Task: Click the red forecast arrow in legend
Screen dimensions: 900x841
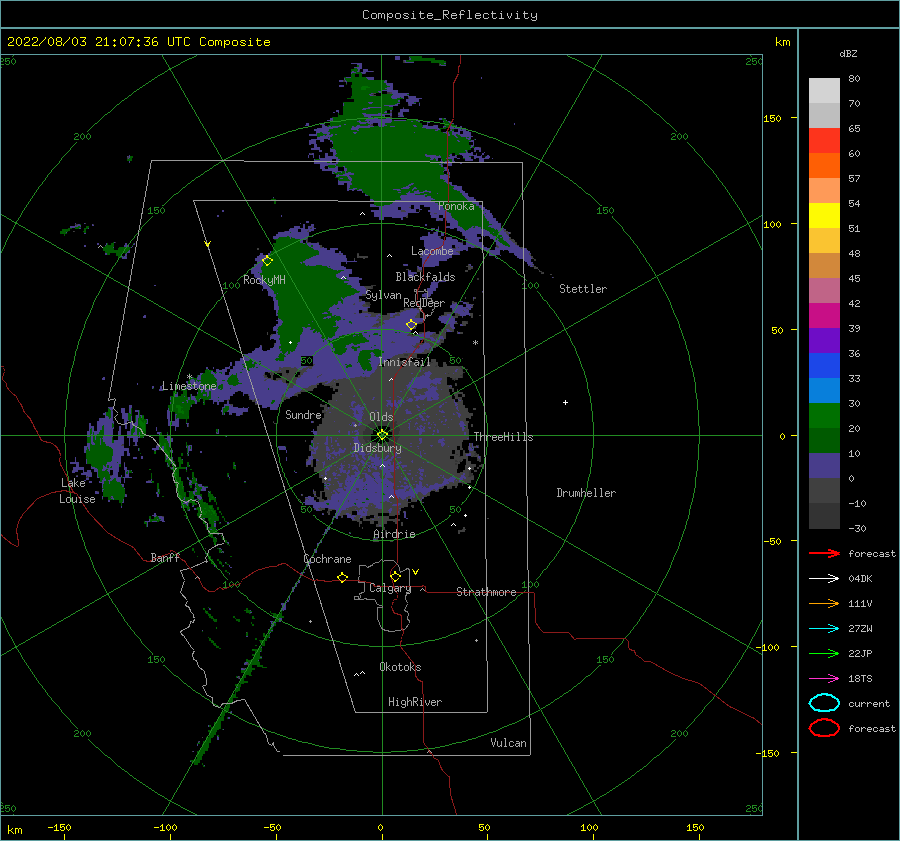Action: click(x=824, y=553)
